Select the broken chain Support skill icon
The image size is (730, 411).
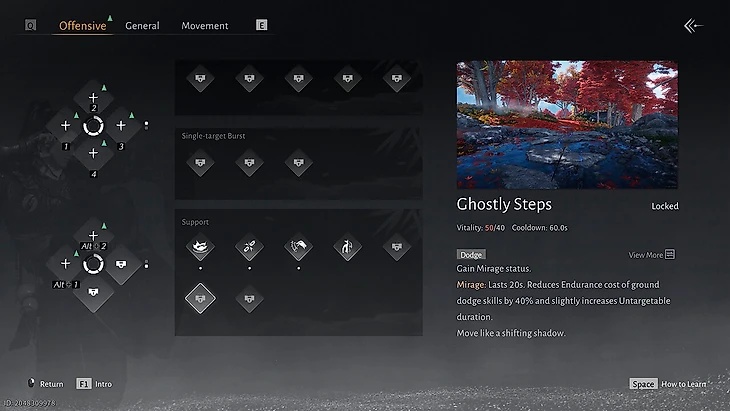(x=250, y=247)
